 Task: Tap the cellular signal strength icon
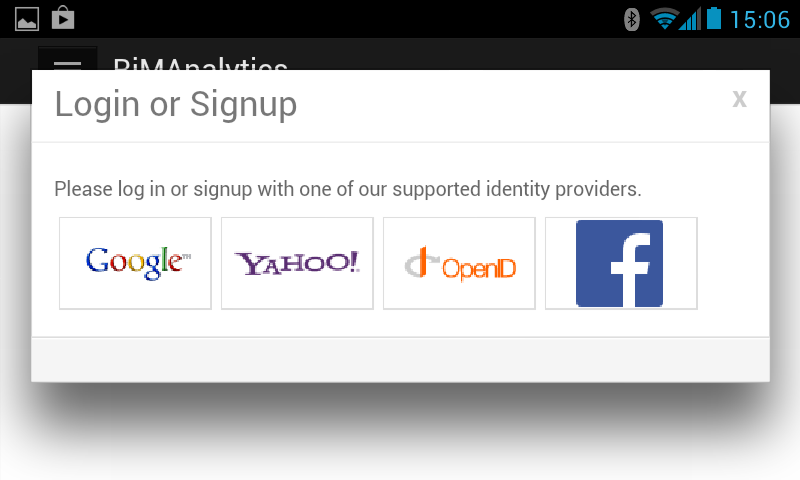690,19
